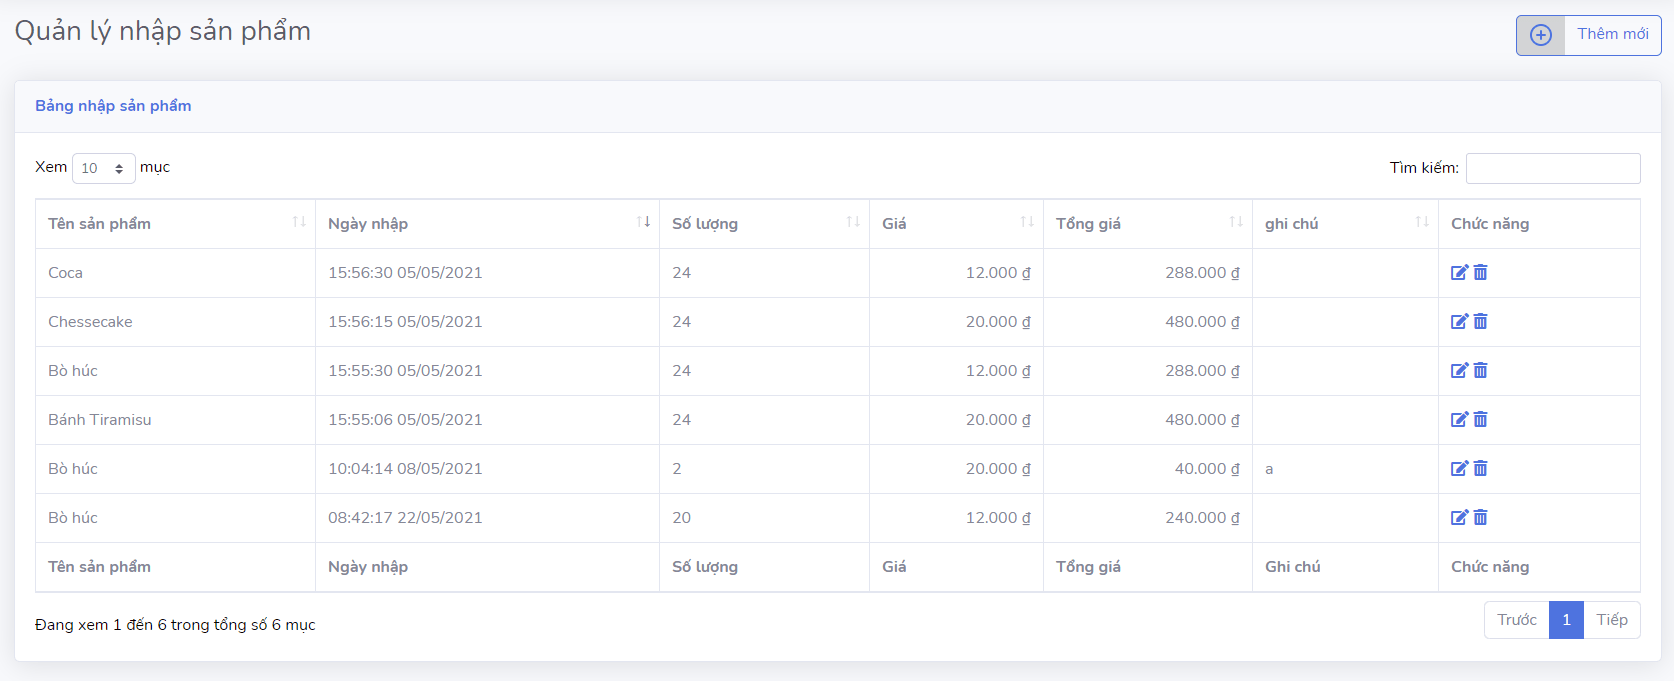Click the 240.000 đ total price cell

pyautogui.click(x=1148, y=518)
